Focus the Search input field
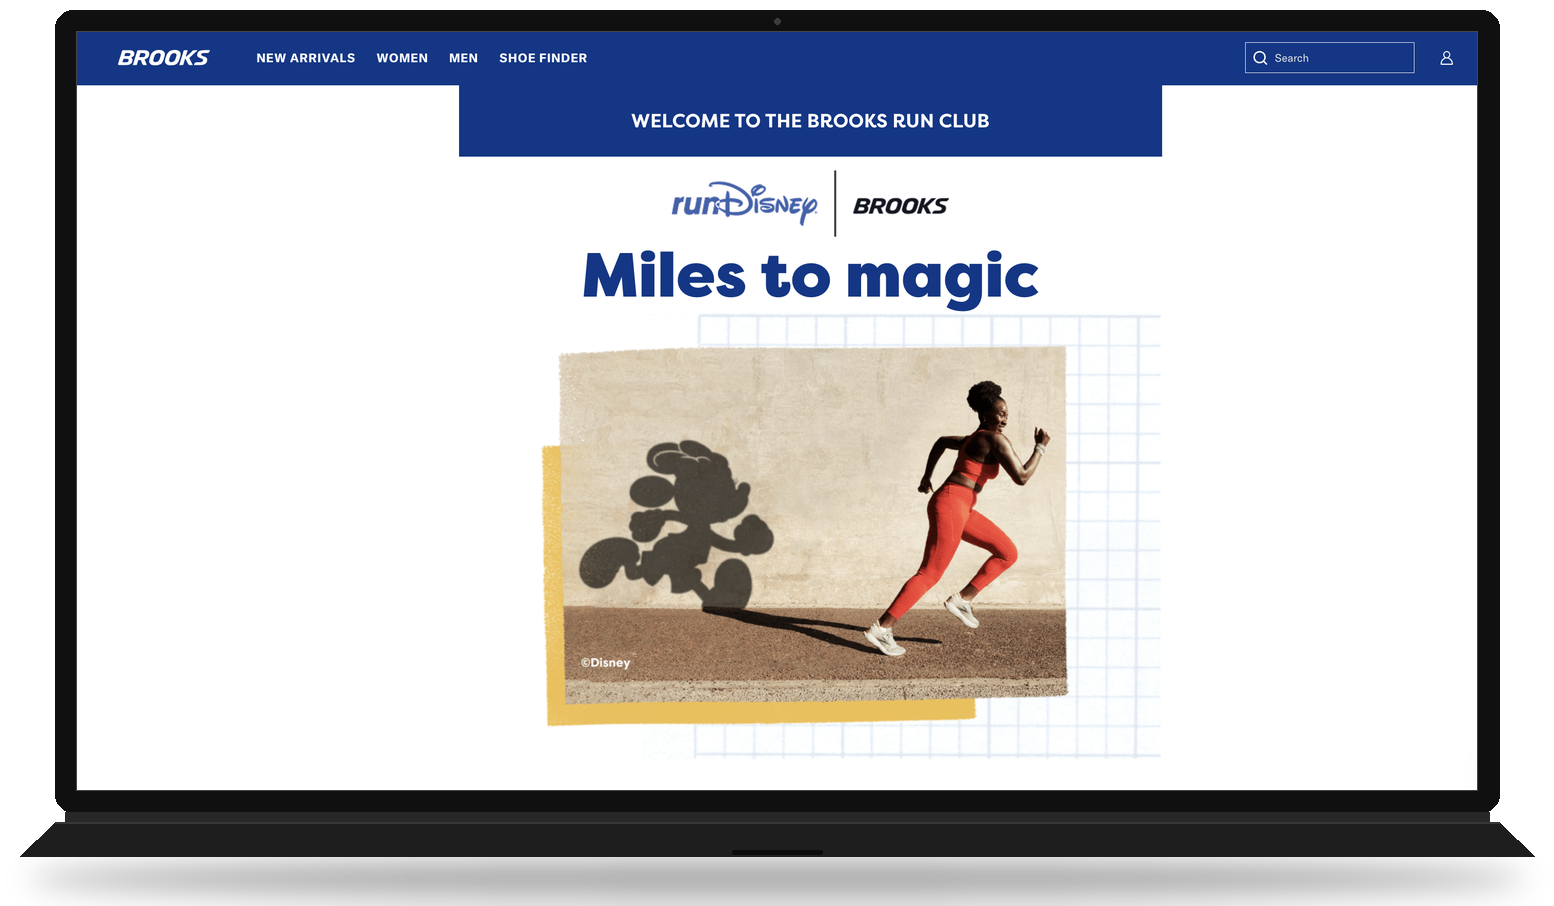The width and height of the screenshot is (1554, 906). coord(1329,58)
